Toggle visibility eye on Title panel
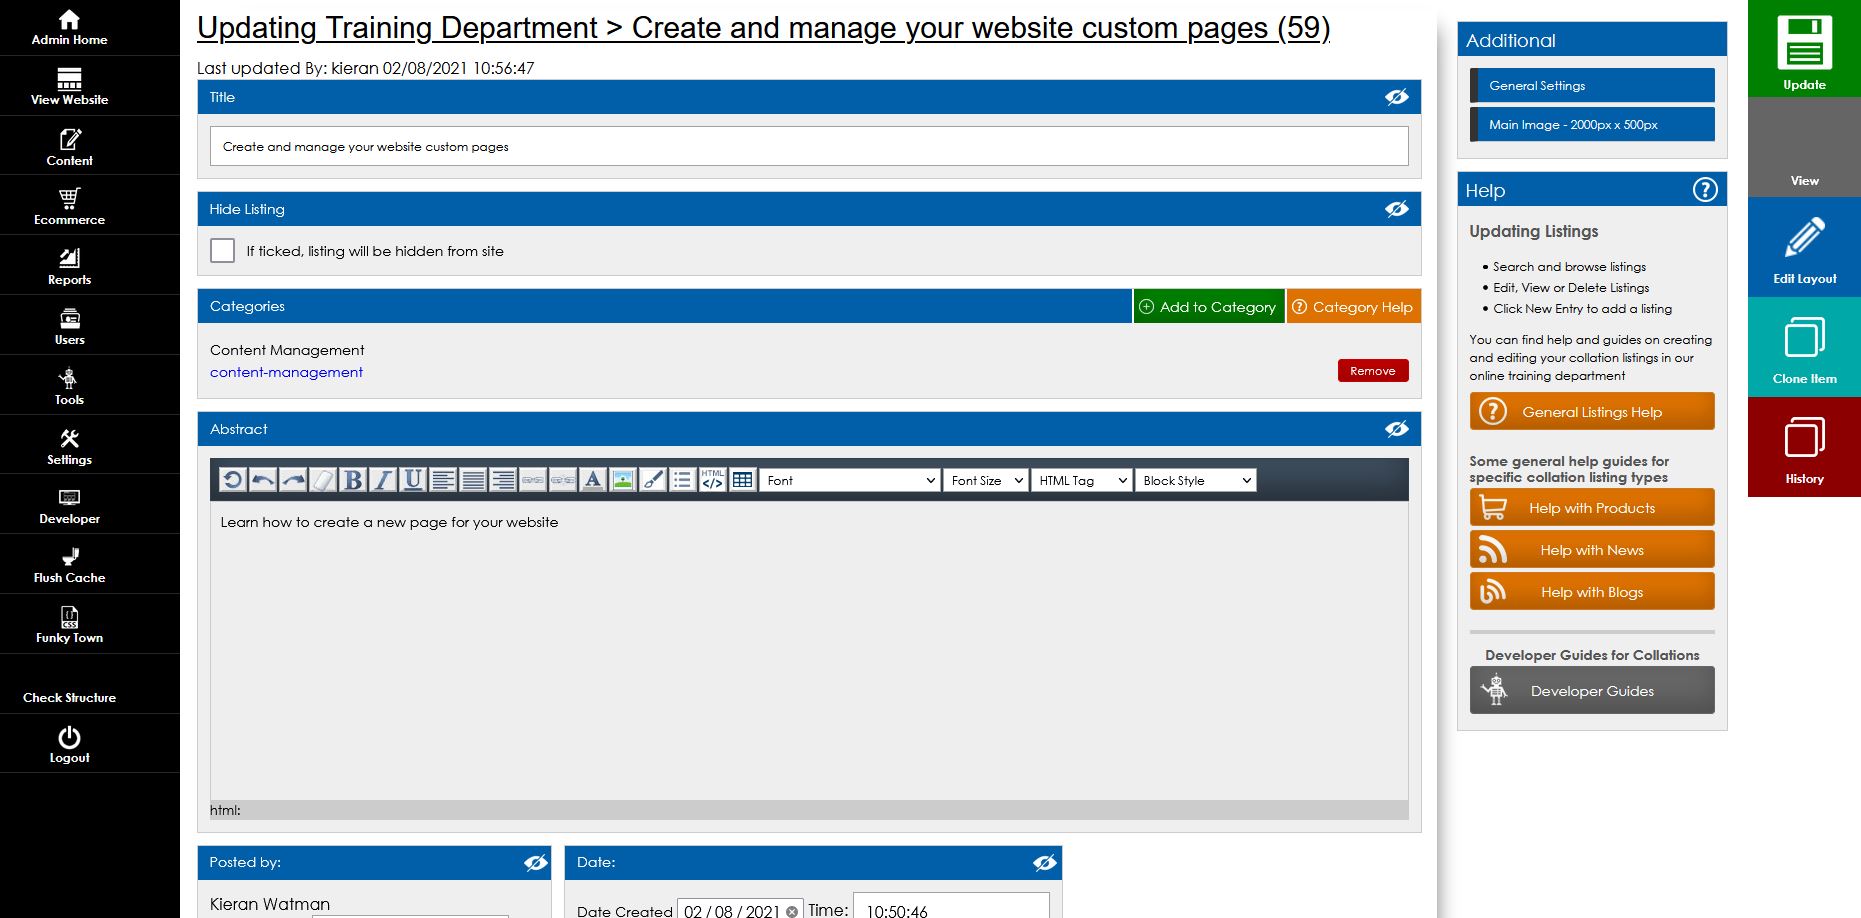 1396,97
